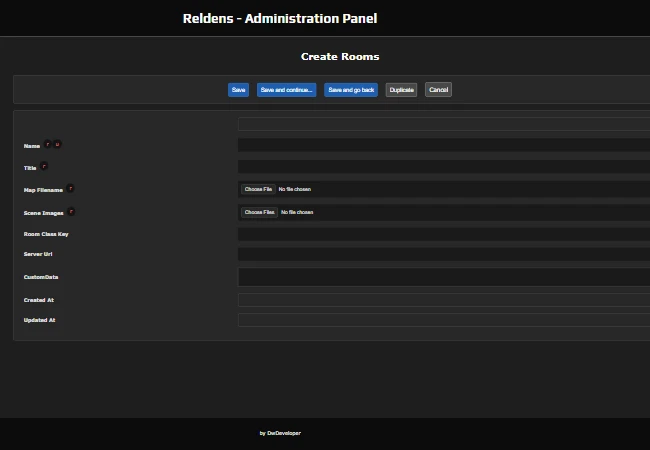Click the 'Server Url' label
The image size is (650, 450).
[x=38, y=254]
